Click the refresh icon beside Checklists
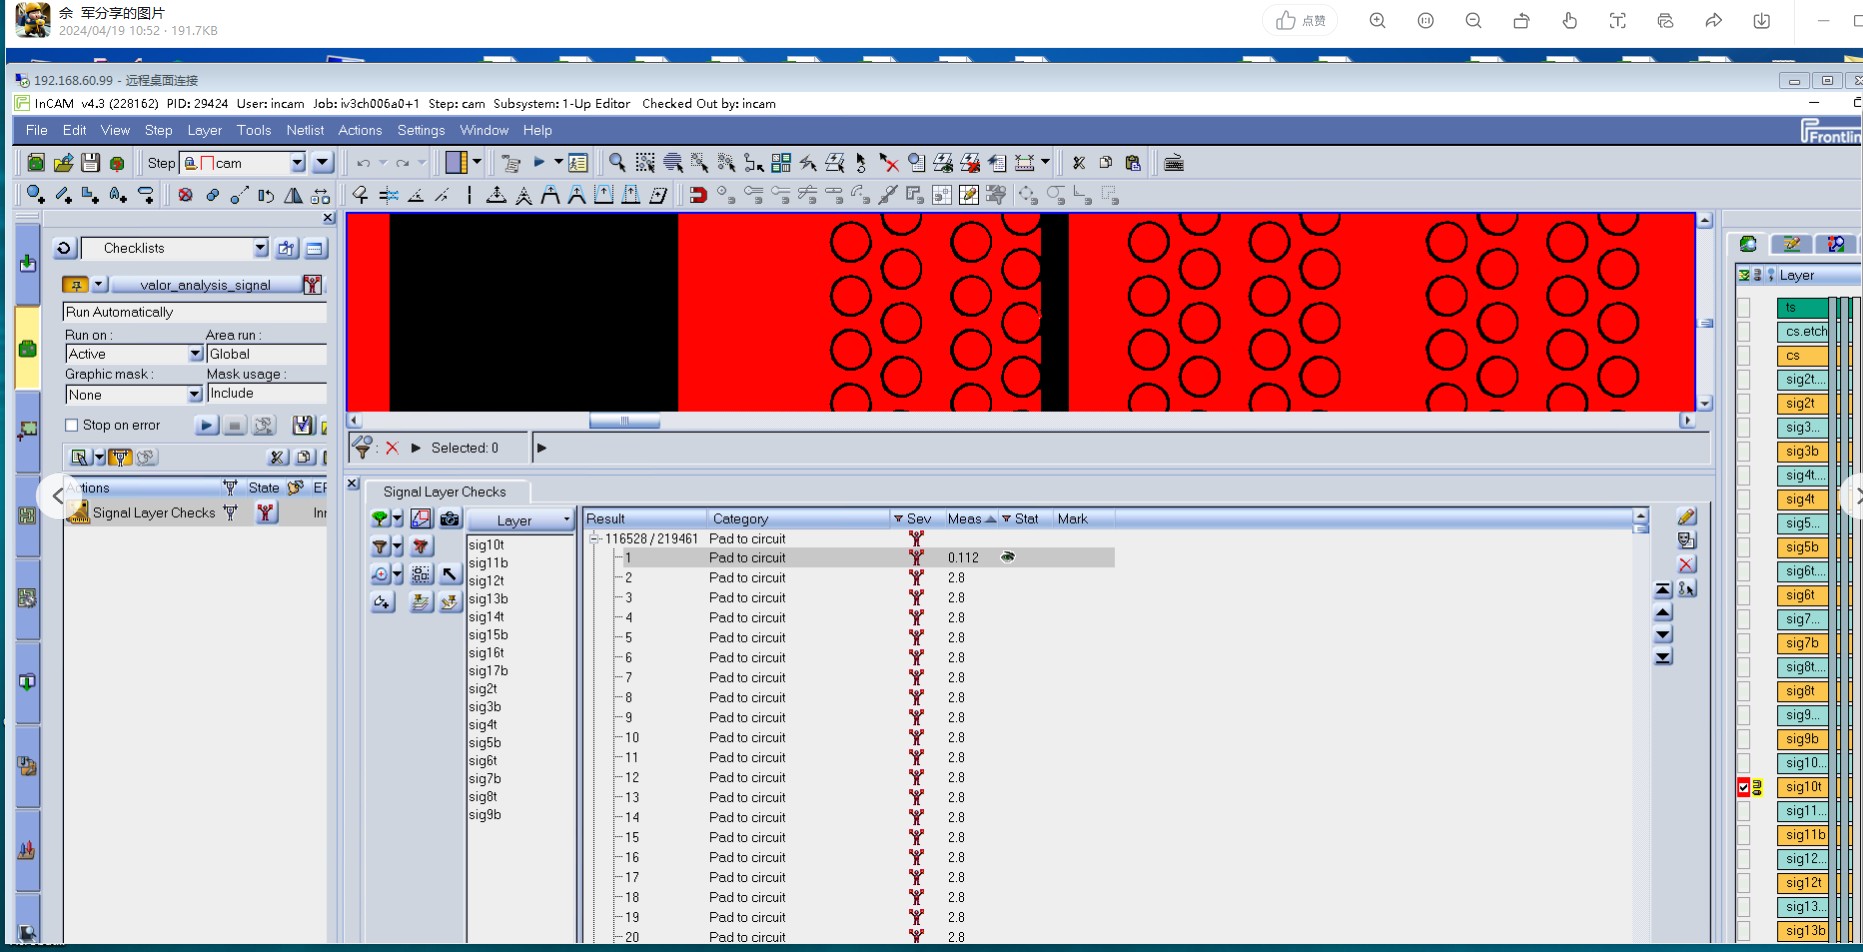The width and height of the screenshot is (1863, 952). pyautogui.click(x=64, y=248)
